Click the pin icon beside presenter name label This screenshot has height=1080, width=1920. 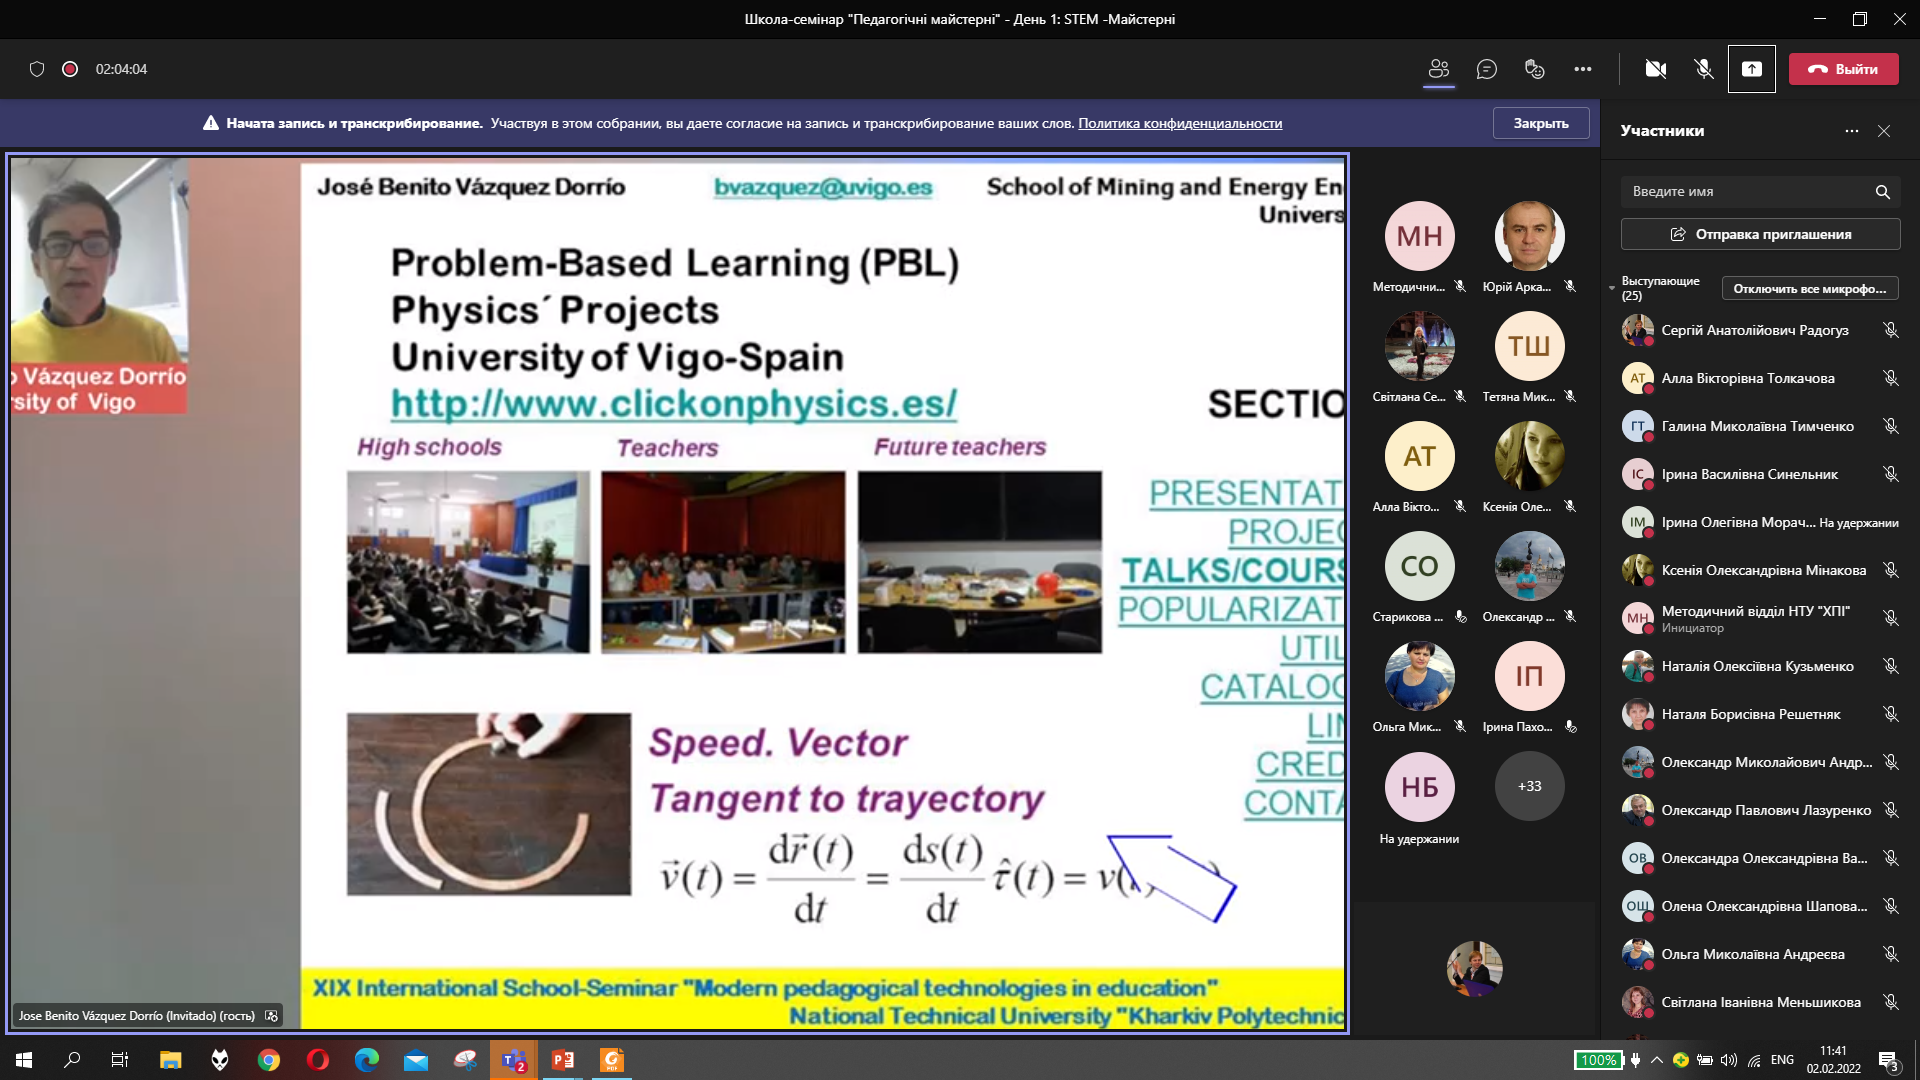[271, 1016]
